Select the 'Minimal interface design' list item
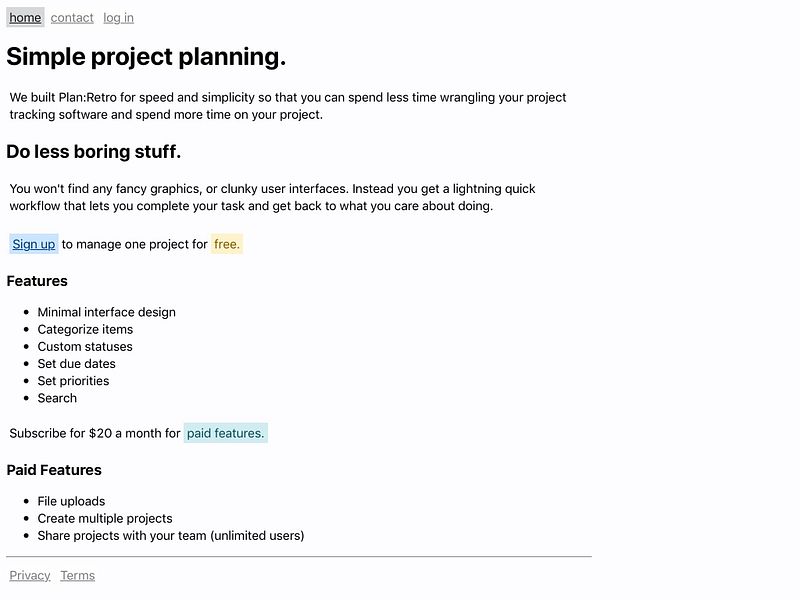This screenshot has height=600, width=800. (x=107, y=312)
